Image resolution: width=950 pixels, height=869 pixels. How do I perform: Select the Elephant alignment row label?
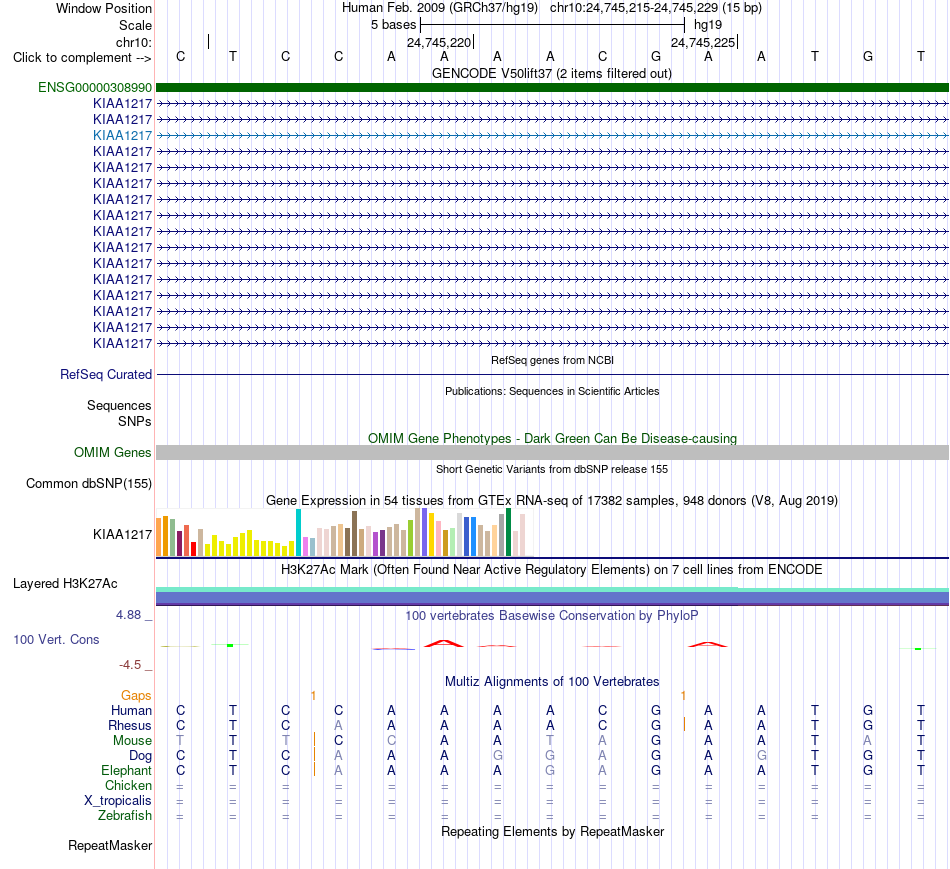coord(127,771)
